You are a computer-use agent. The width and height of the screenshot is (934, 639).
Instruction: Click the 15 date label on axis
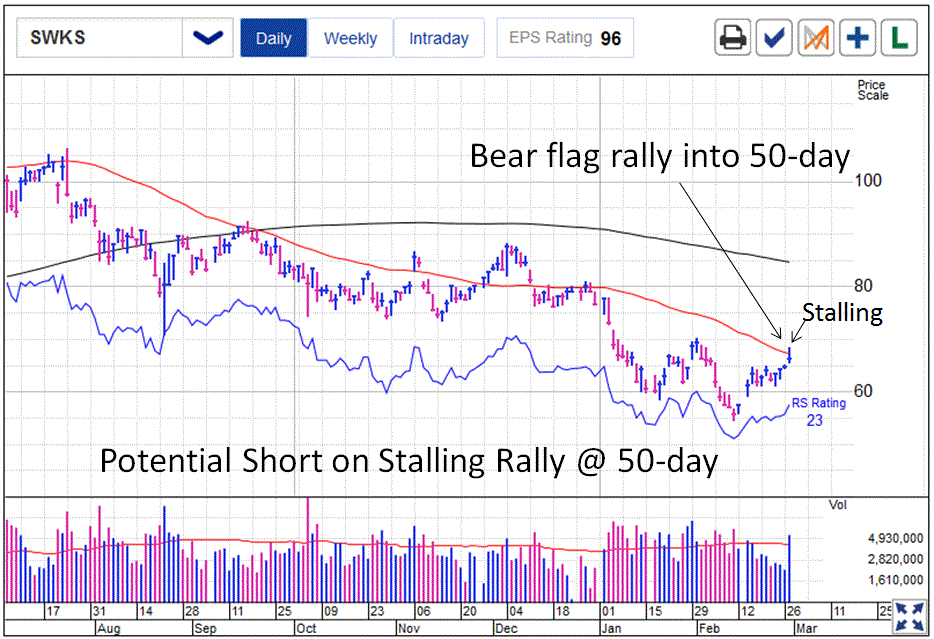tap(655, 611)
